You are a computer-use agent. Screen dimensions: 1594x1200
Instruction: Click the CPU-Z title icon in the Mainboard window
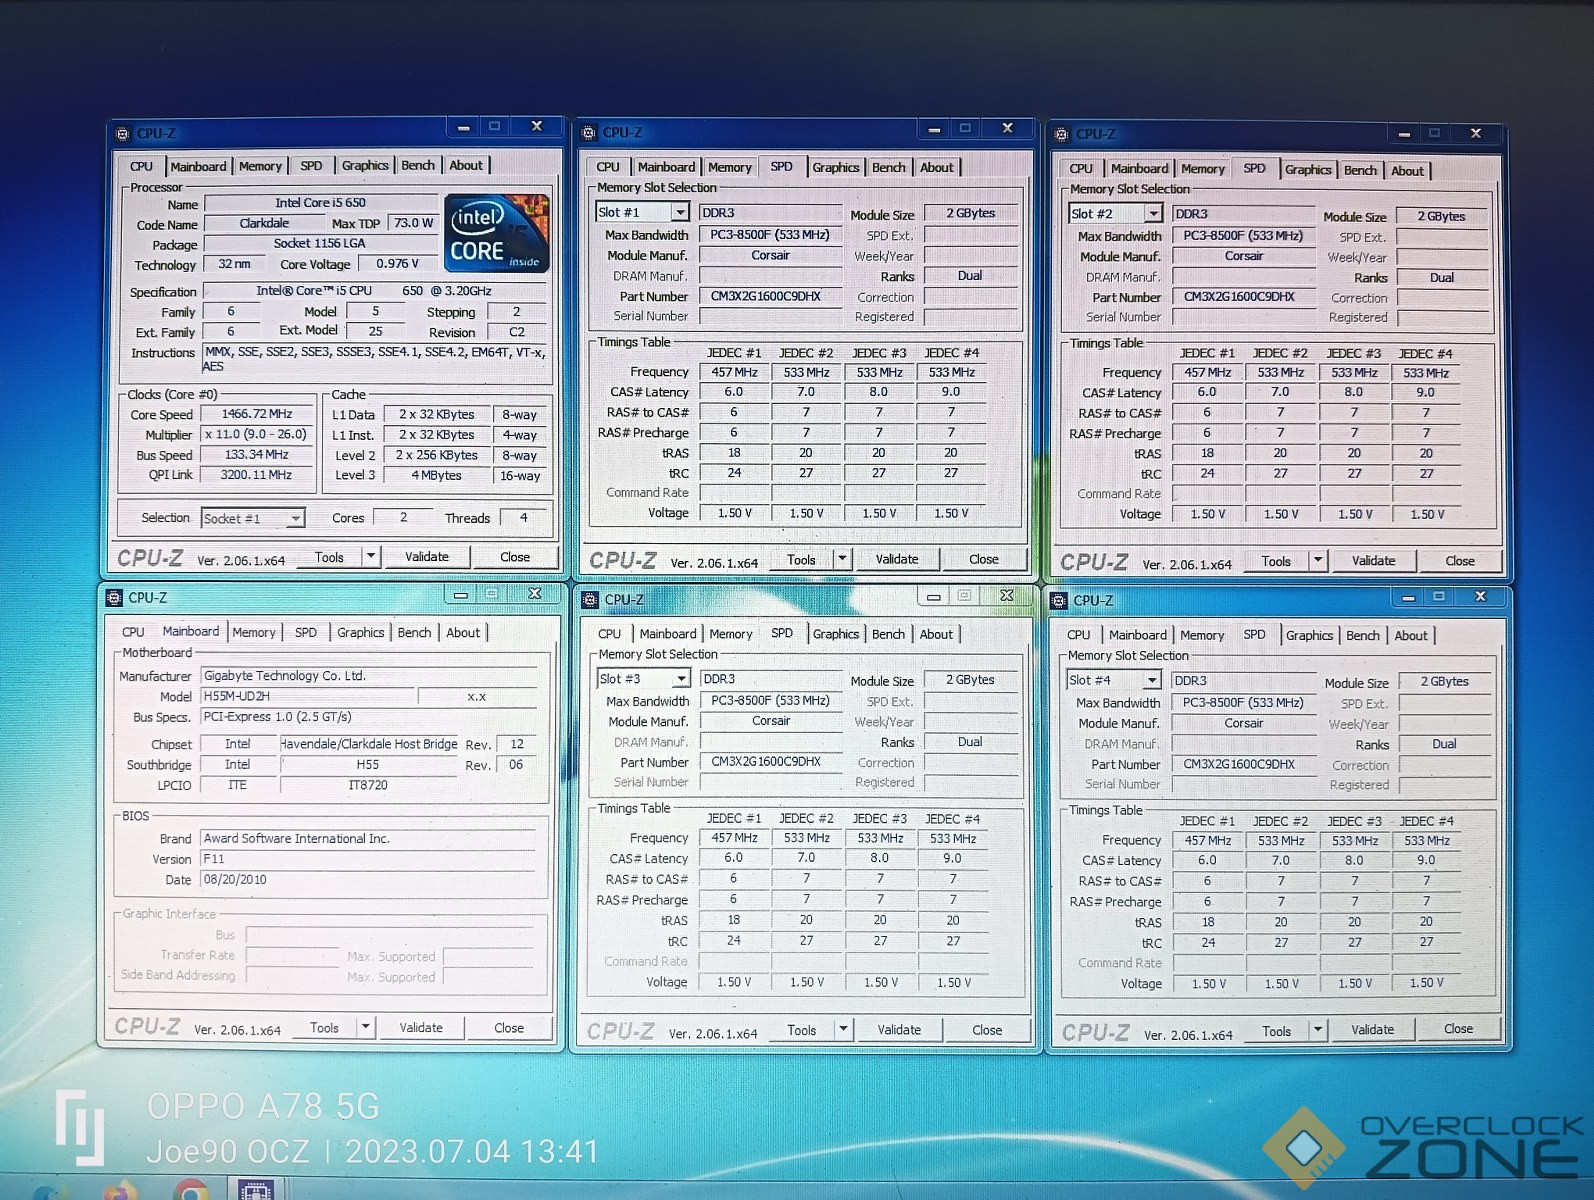click(x=113, y=597)
